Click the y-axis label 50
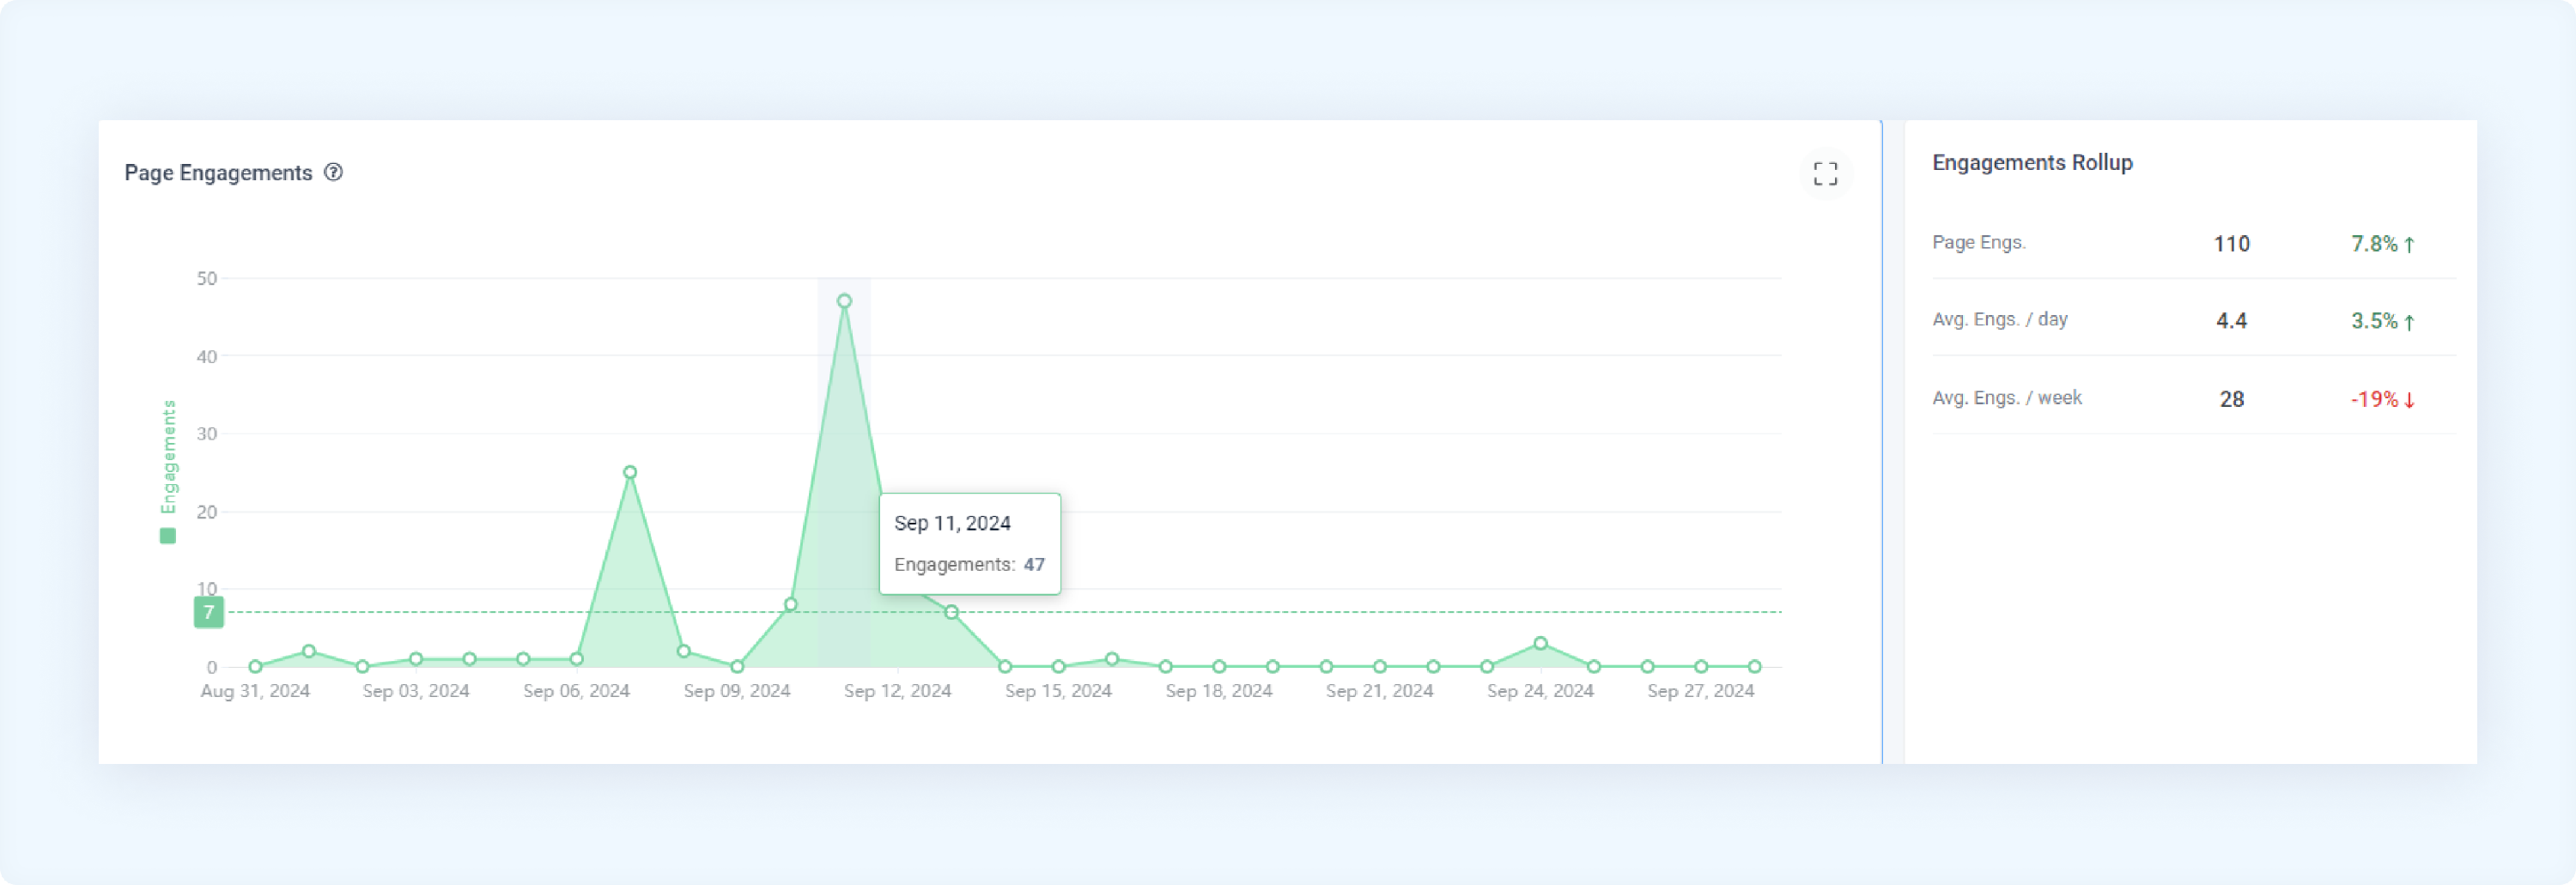 coord(207,278)
